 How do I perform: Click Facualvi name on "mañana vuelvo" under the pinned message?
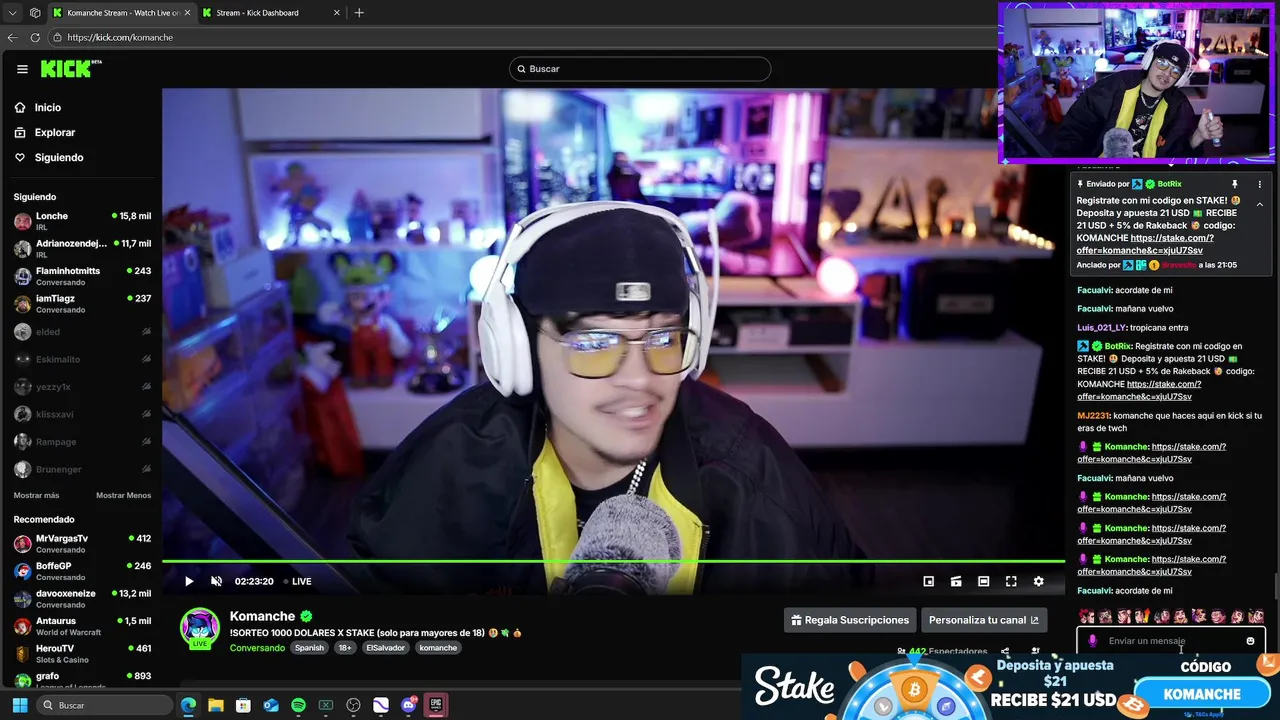point(1094,308)
